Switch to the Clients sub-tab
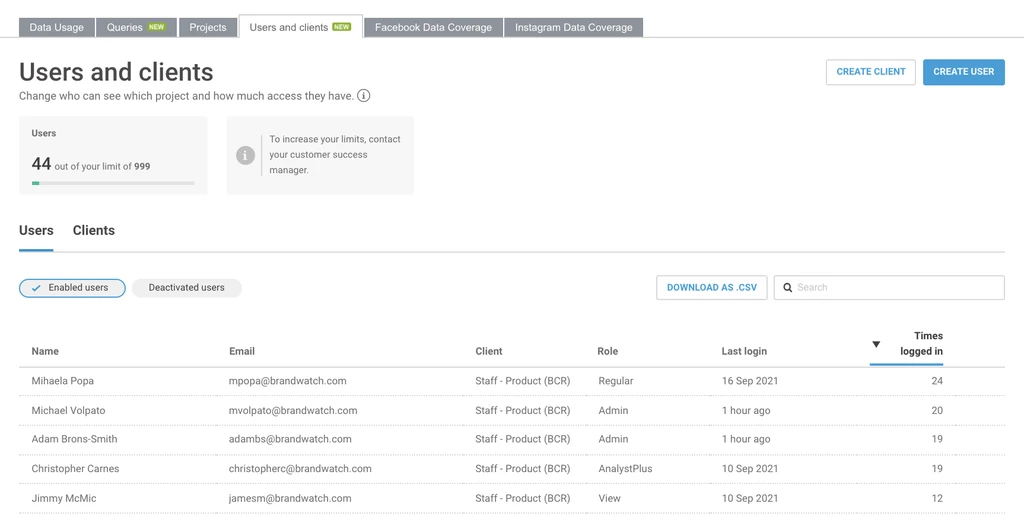The width and height of the screenshot is (1024, 516). pos(94,231)
